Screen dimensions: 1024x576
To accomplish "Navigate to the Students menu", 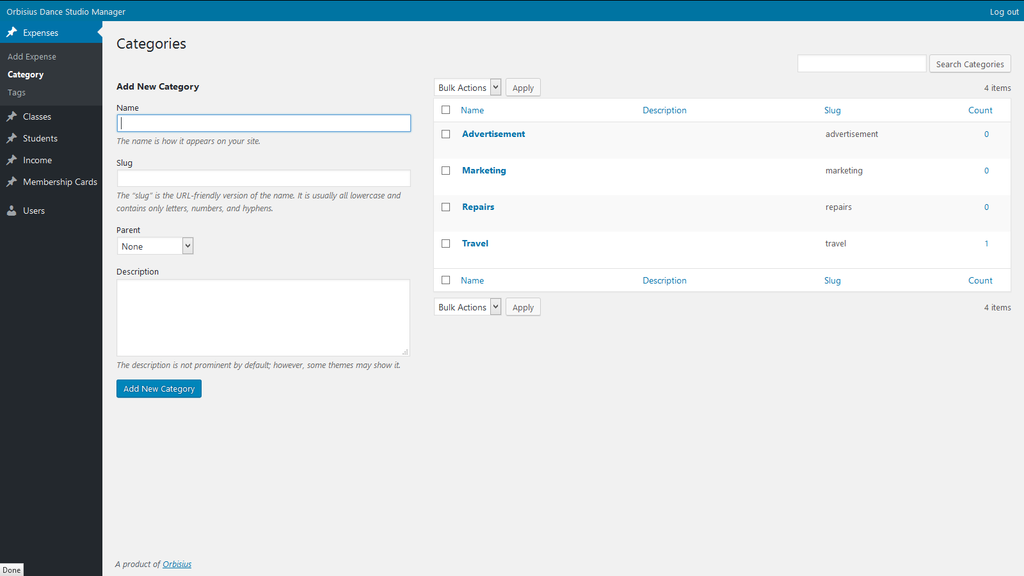I will (x=40, y=138).
